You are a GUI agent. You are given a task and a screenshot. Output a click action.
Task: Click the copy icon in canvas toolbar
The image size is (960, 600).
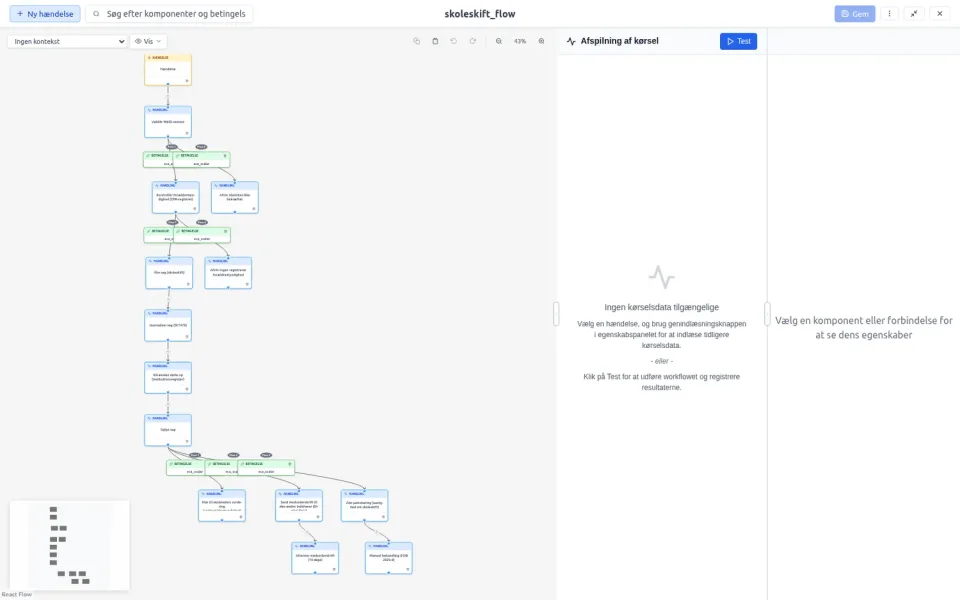[416, 41]
